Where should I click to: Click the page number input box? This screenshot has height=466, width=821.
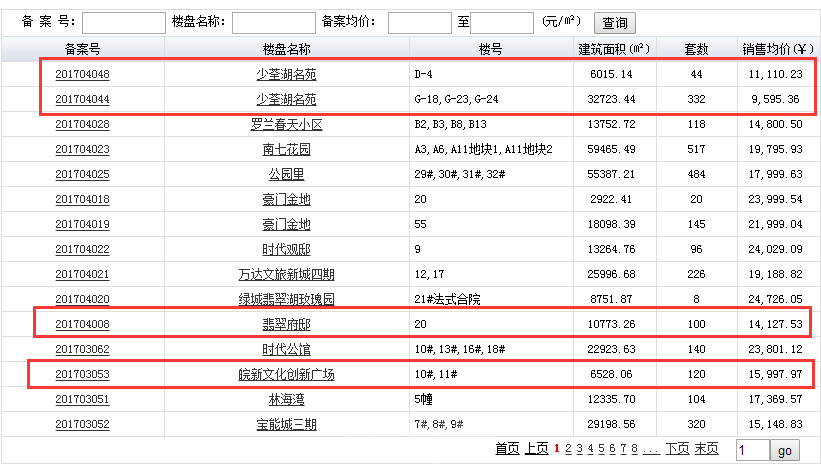click(x=751, y=451)
